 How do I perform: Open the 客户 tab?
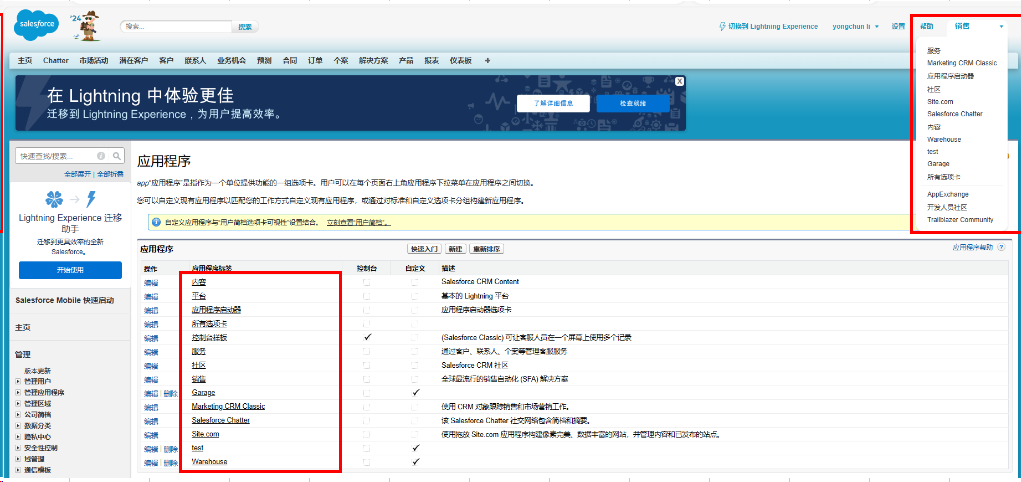pos(166,61)
